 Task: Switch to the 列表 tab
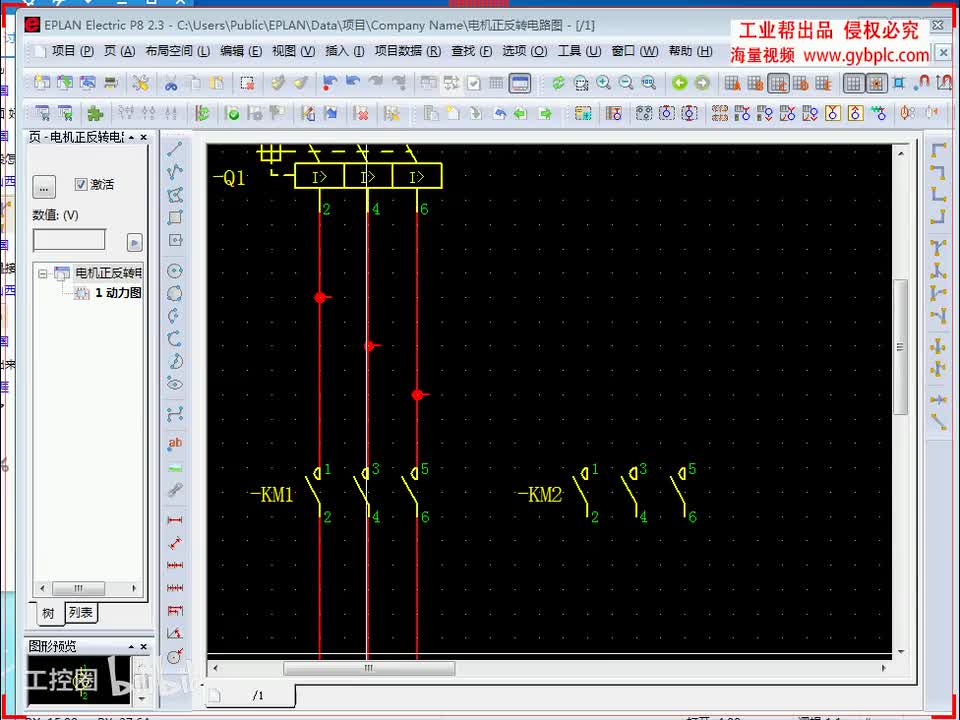tap(81, 612)
